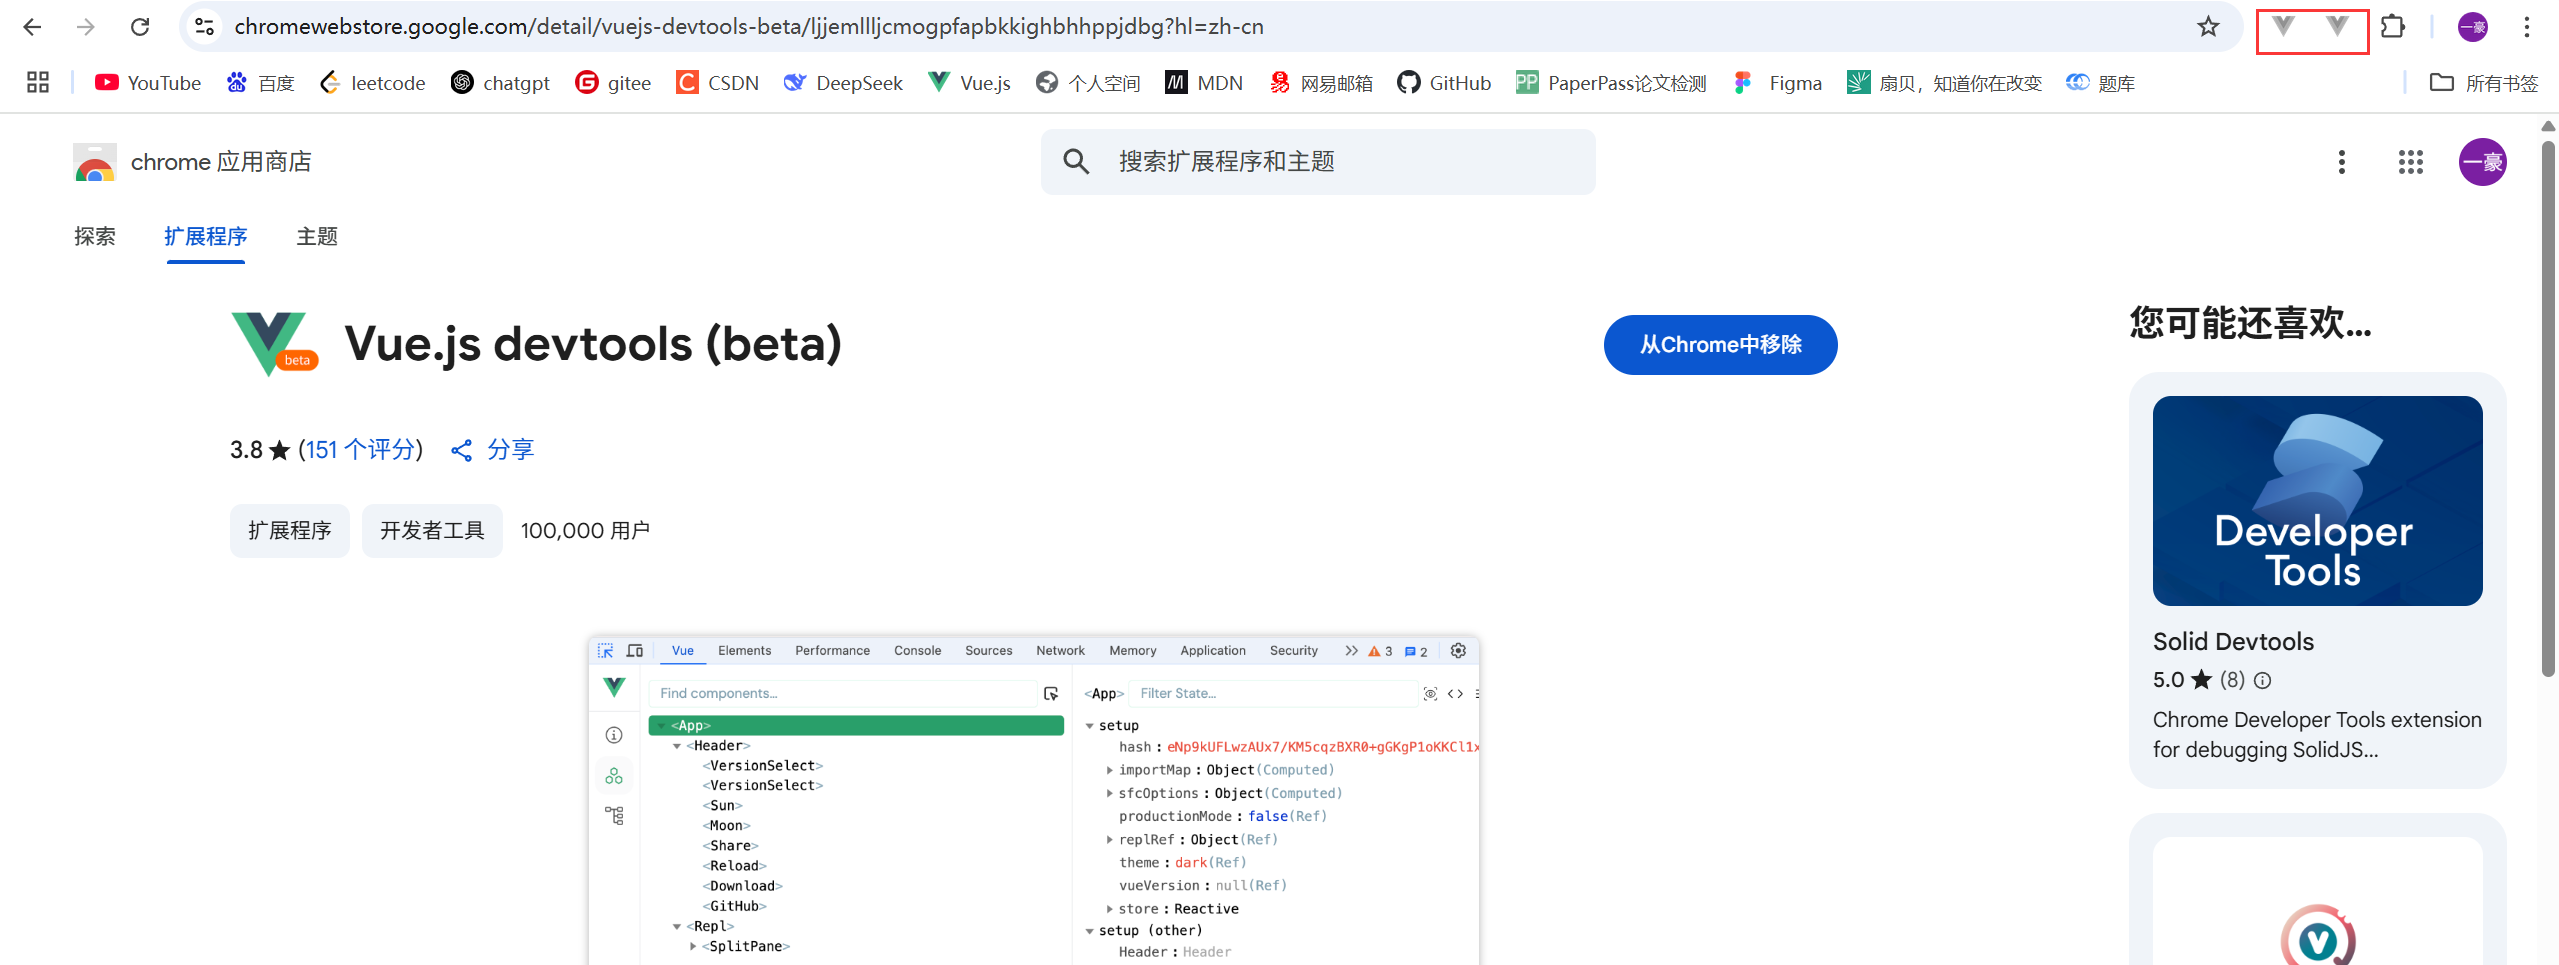Open the 151 个评分 ratings link
2559x965 pixels.
(x=360, y=450)
